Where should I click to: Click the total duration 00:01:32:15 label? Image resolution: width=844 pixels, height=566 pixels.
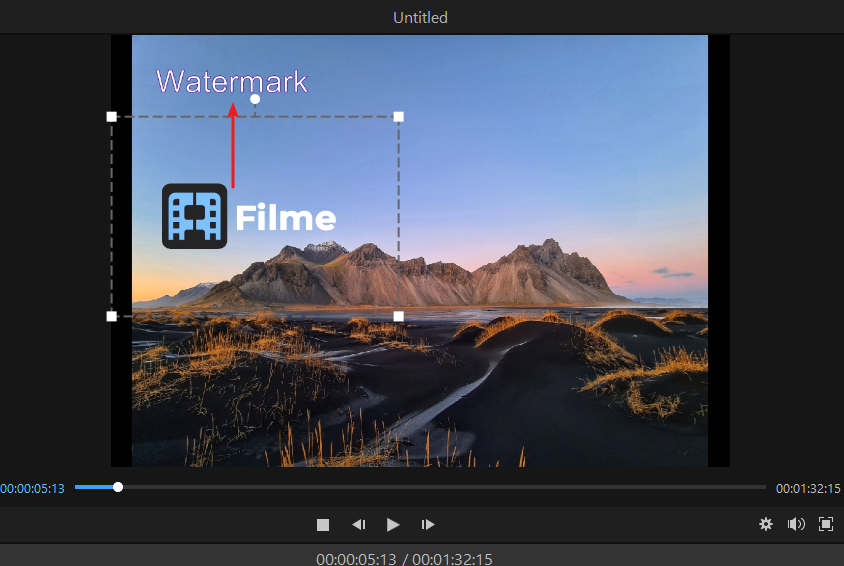click(x=808, y=489)
